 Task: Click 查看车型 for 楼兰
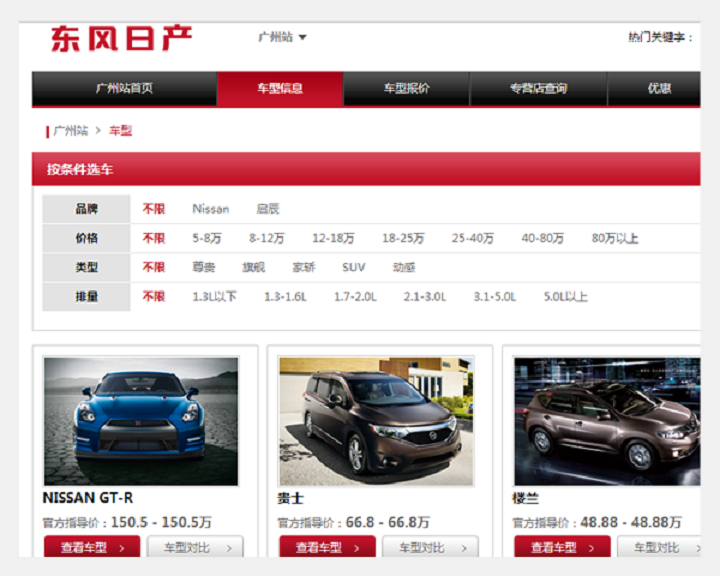pyautogui.click(x=562, y=547)
